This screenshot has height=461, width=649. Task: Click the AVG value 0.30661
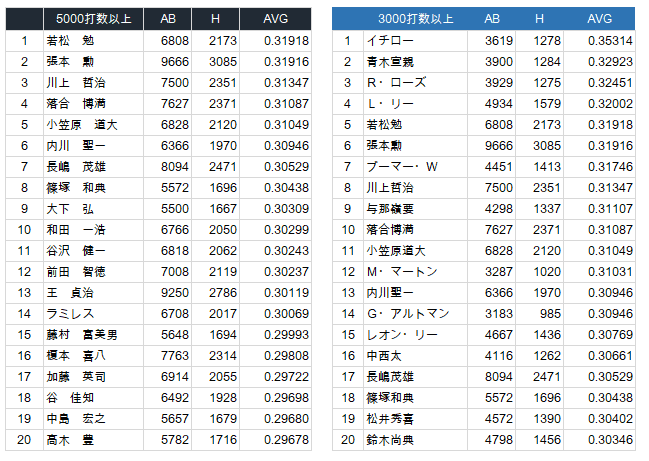click(610, 356)
